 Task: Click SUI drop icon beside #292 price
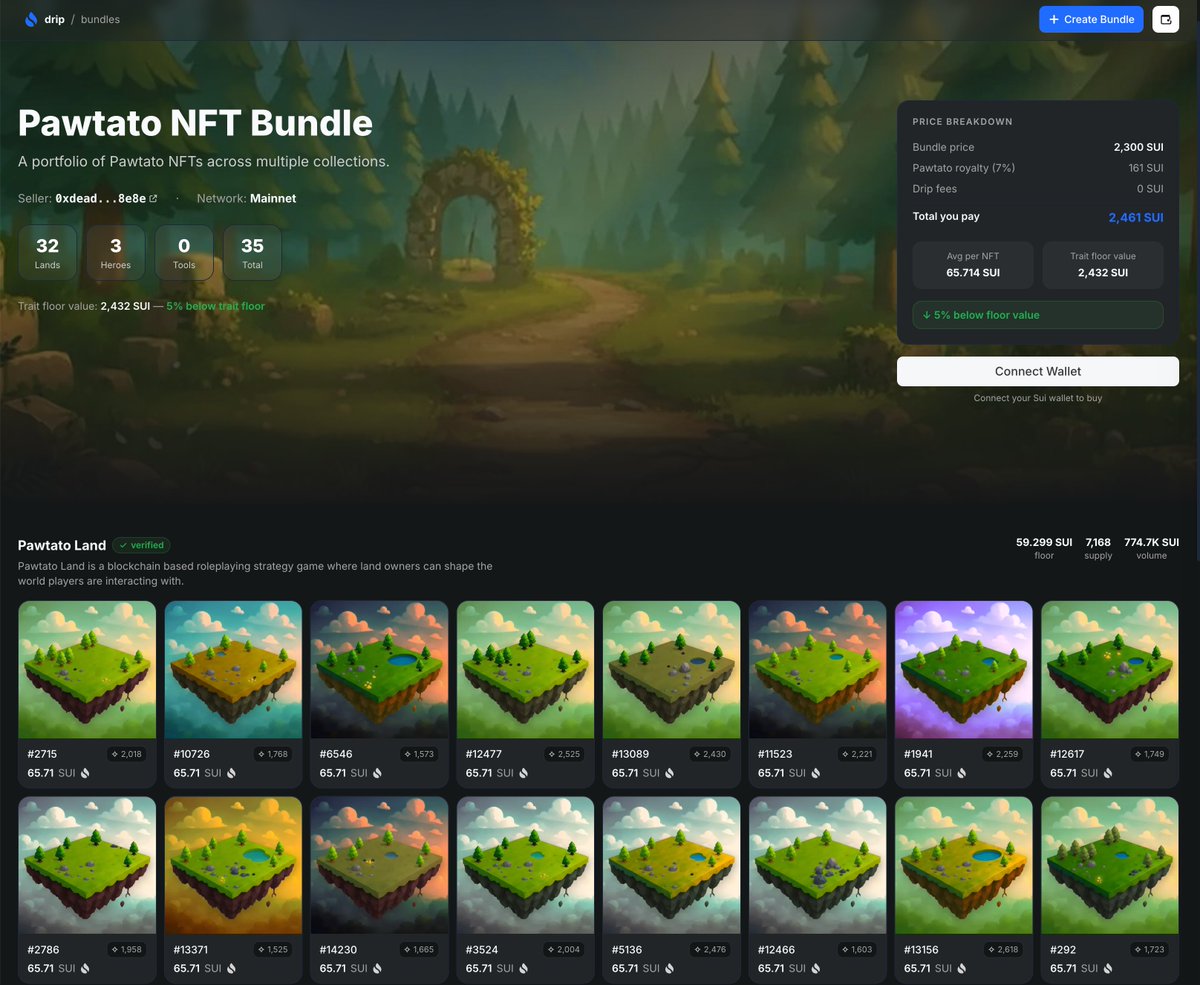[1108, 968]
